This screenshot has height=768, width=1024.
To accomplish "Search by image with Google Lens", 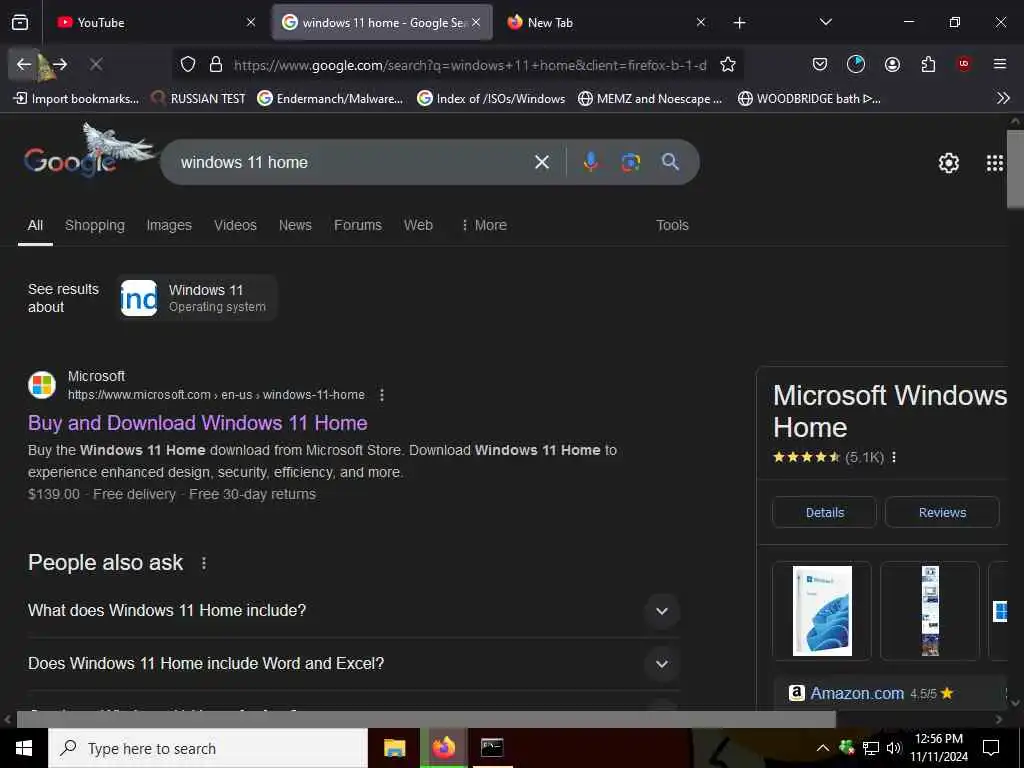I will click(630, 162).
